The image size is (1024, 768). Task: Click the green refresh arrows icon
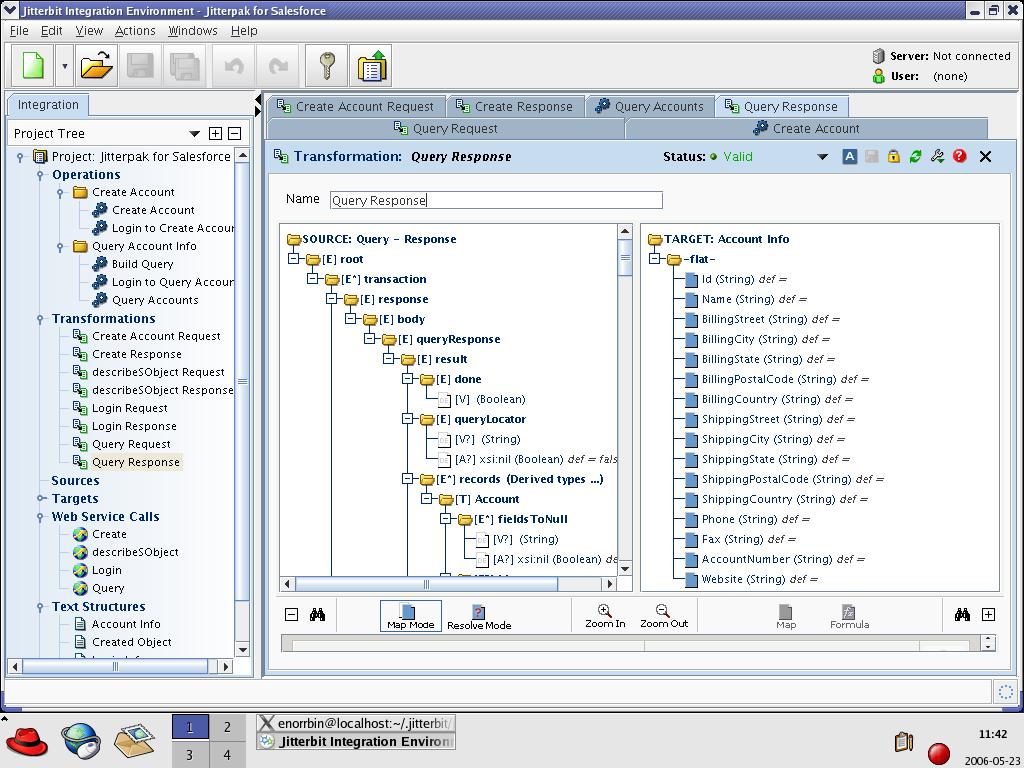tap(915, 156)
